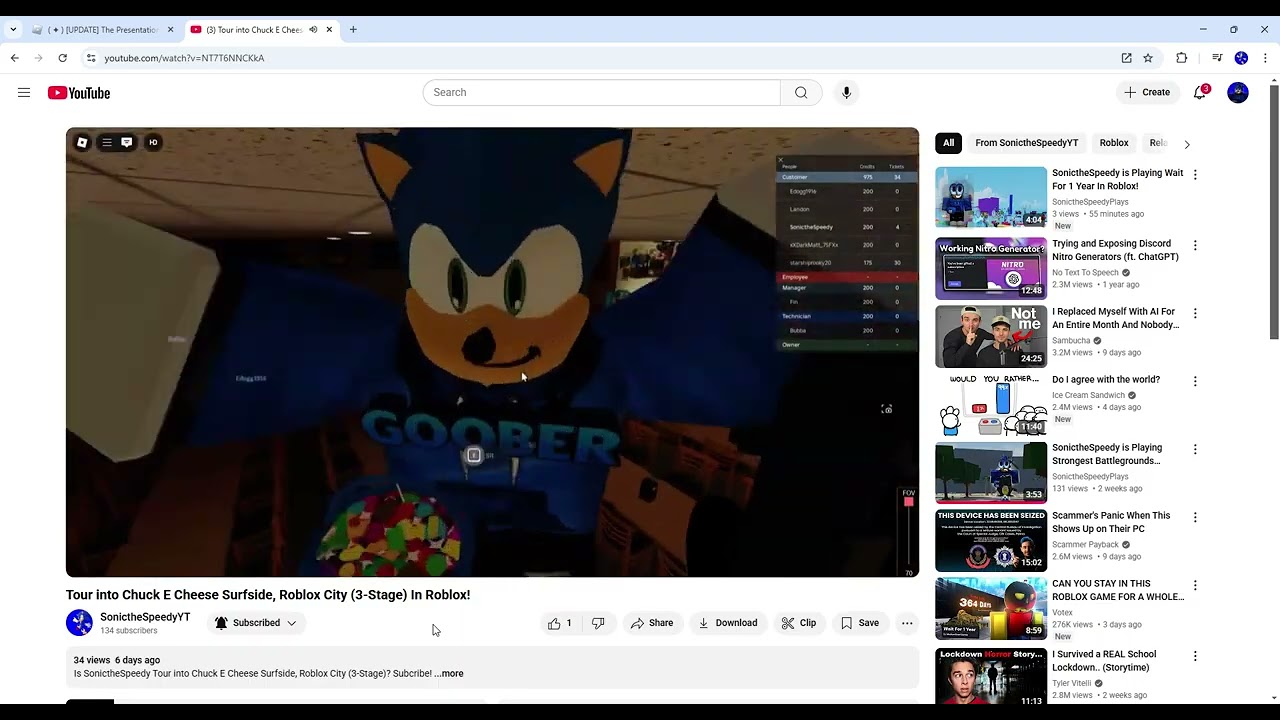Open options for Replaced Myself With AI video

coord(1195,313)
